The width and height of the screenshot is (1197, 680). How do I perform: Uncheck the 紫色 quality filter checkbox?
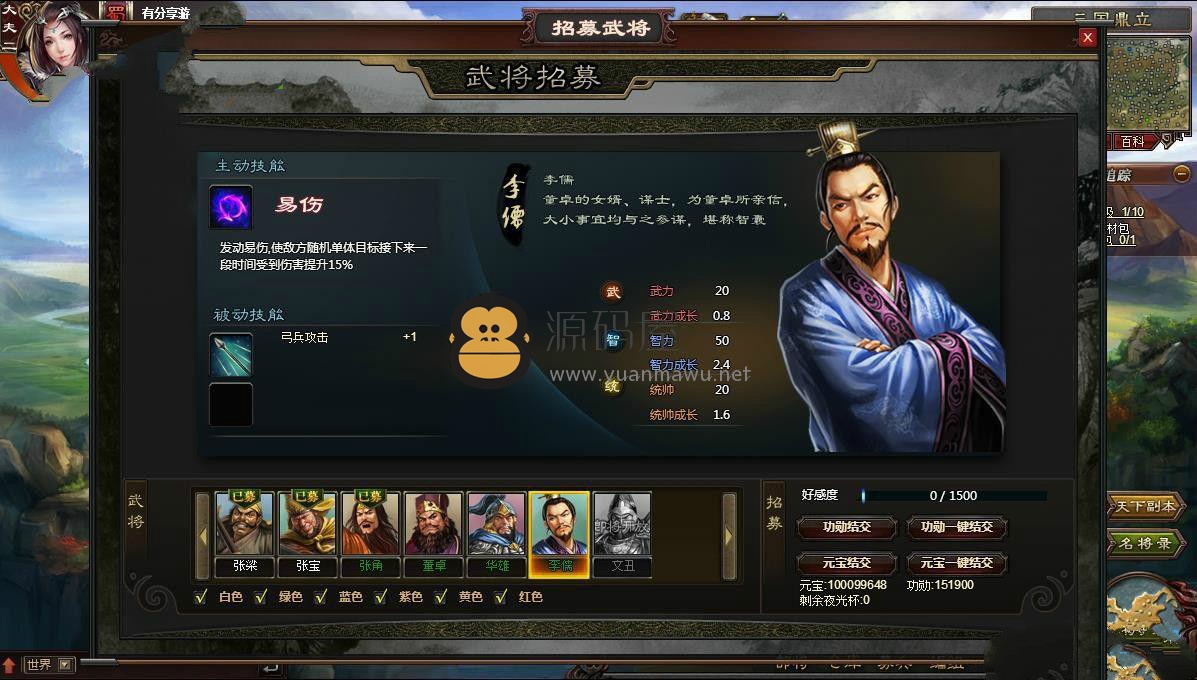tap(381, 596)
